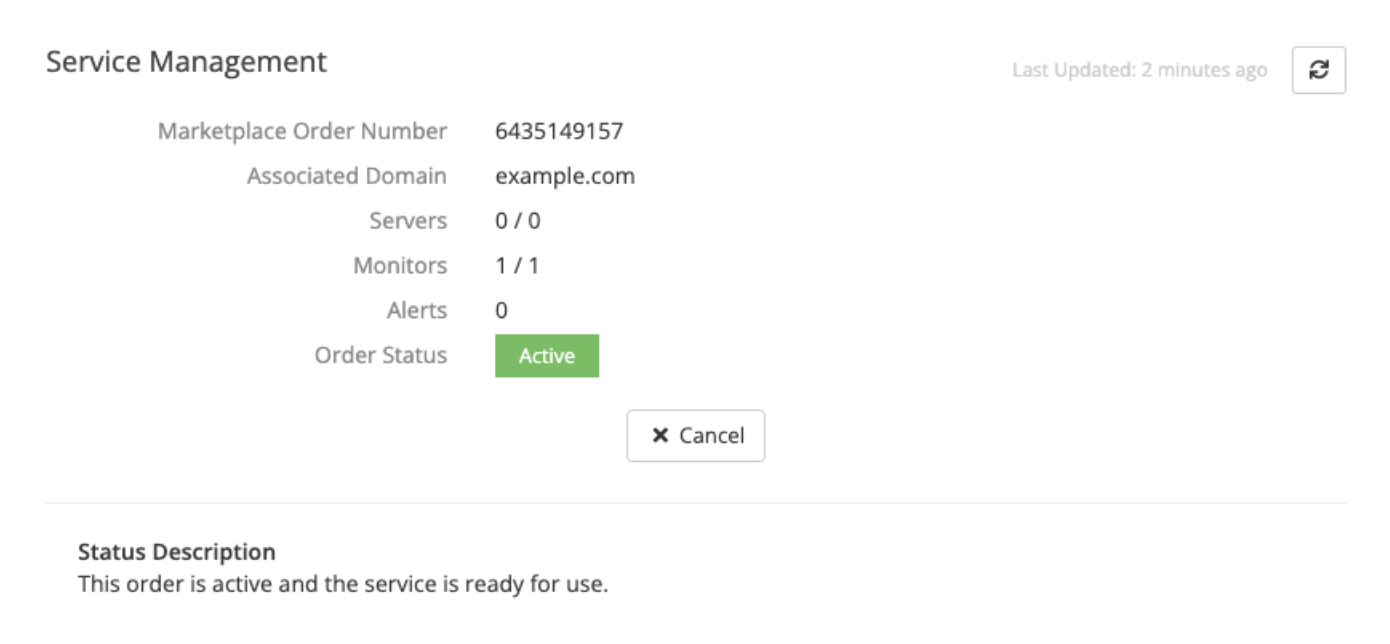
Task: Click the Alerts value 0
Action: point(502,311)
